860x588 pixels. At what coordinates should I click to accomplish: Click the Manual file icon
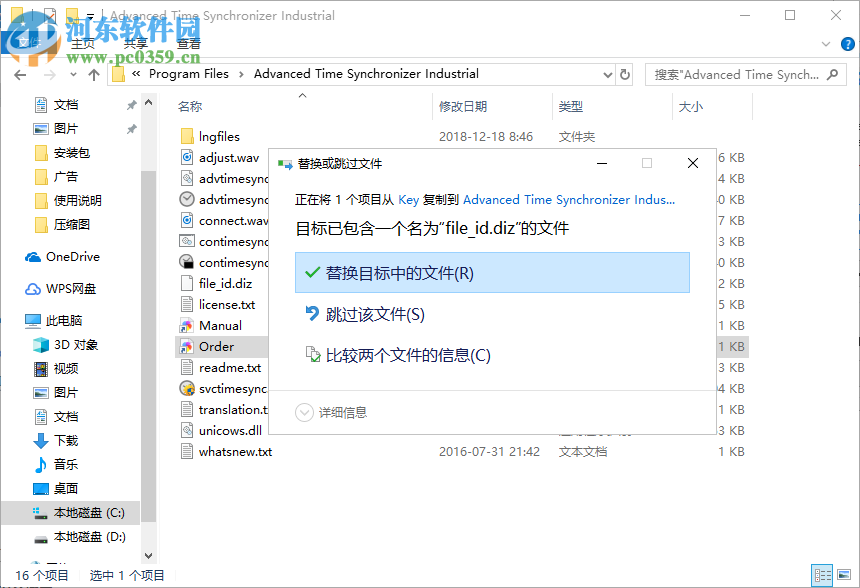click(186, 325)
